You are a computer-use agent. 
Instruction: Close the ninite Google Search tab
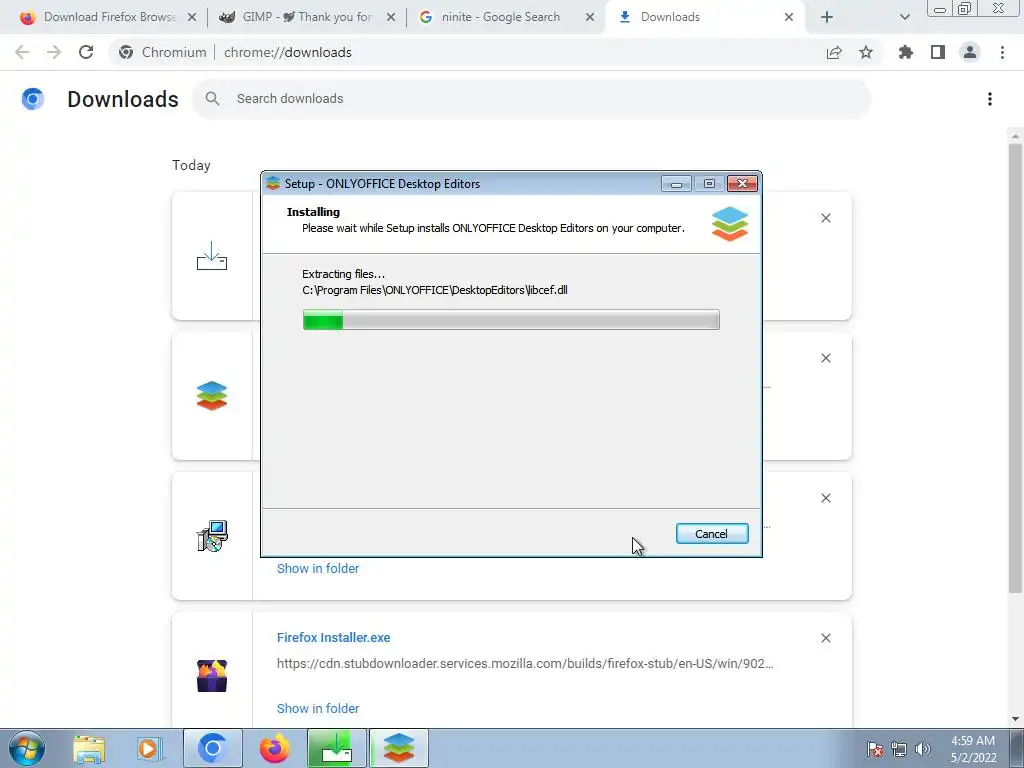(x=590, y=18)
